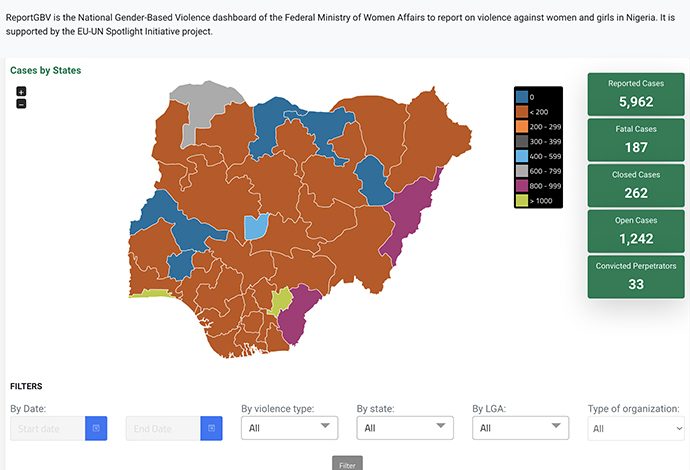The width and height of the screenshot is (690, 470).
Task: Select the Convicted Perpetrators card
Action: coord(636,276)
